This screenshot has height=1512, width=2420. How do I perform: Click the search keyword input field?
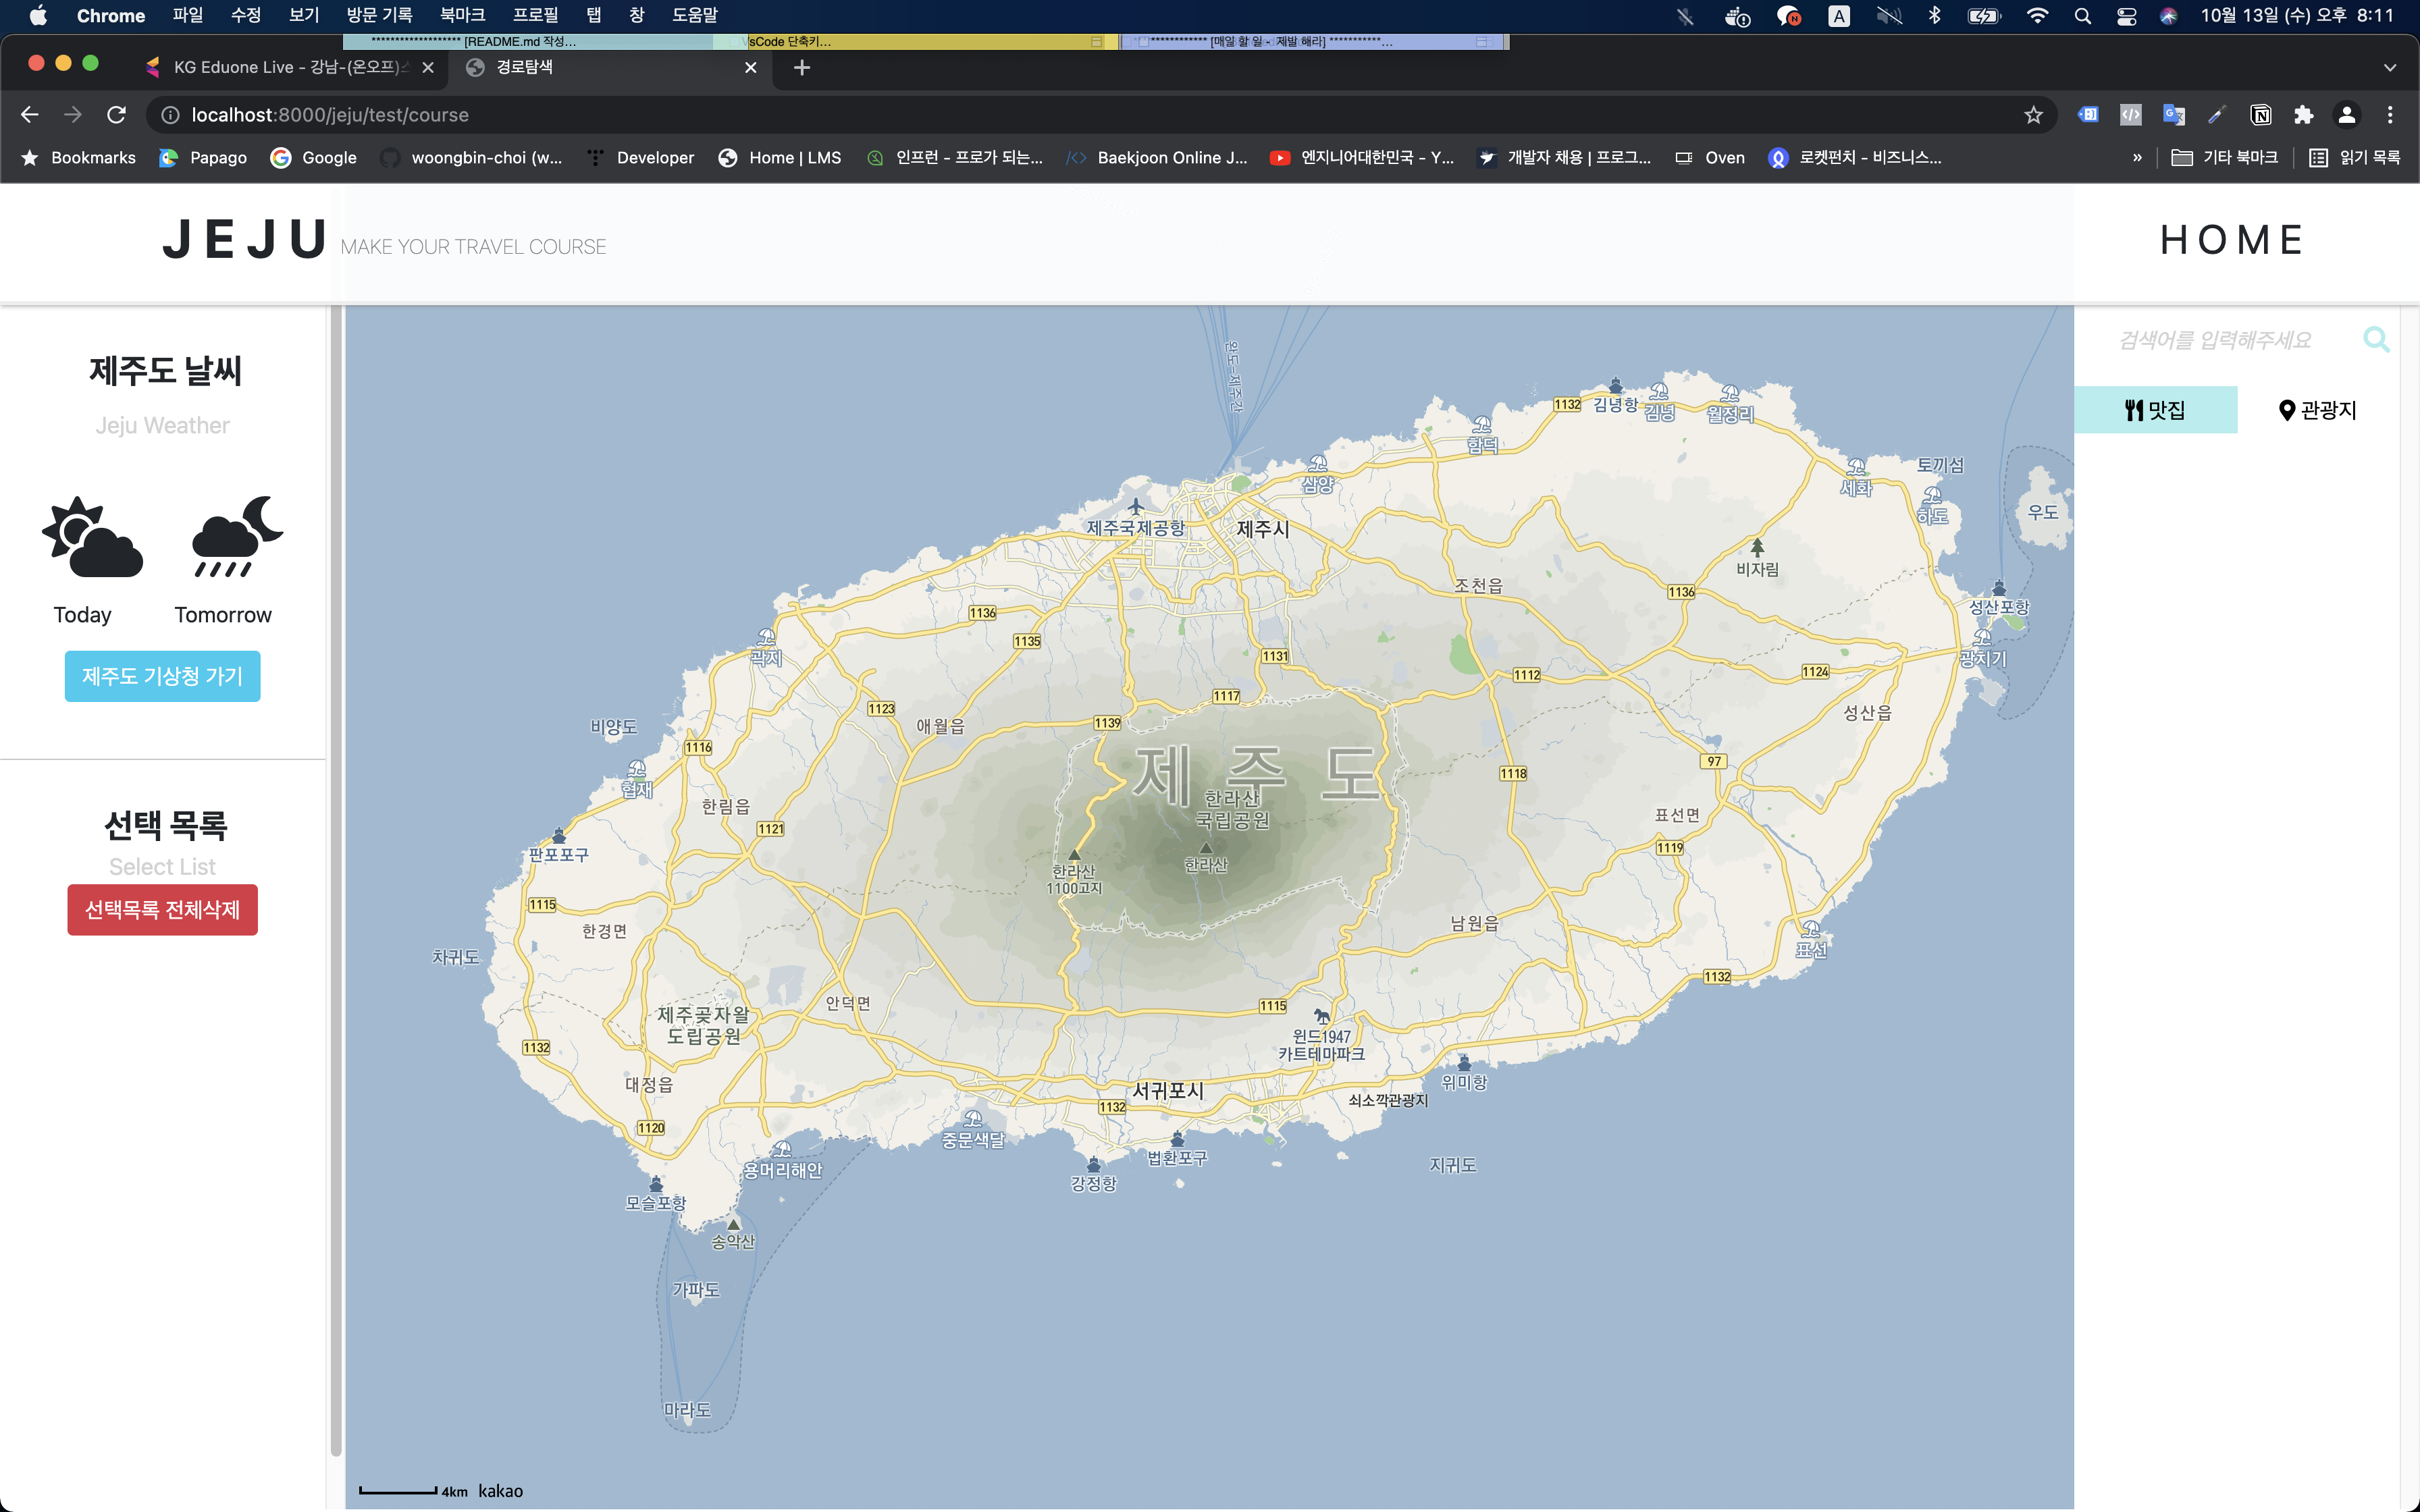coord(2214,340)
